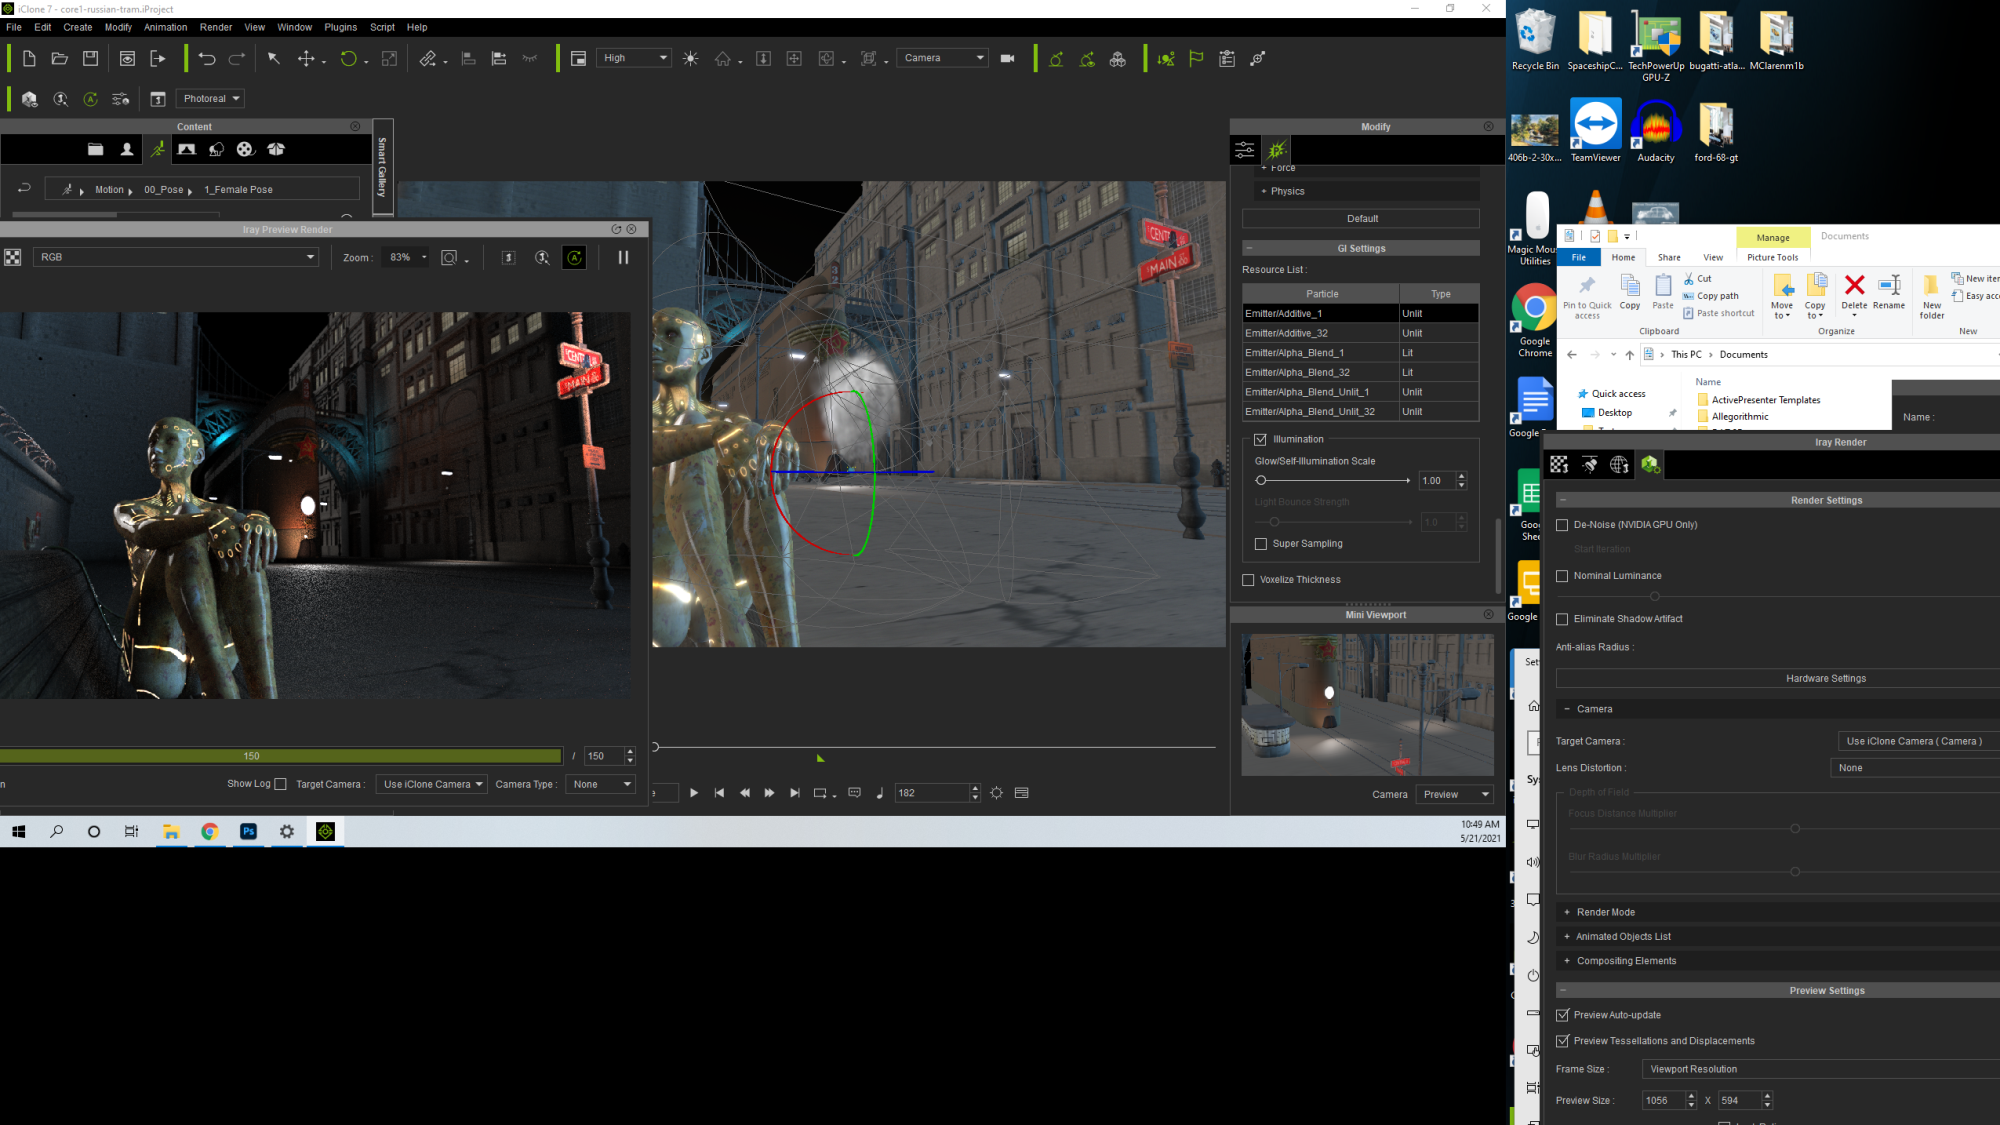The image size is (2000, 1125).
Task: Open the Windows Start menu
Action: pos(18,832)
